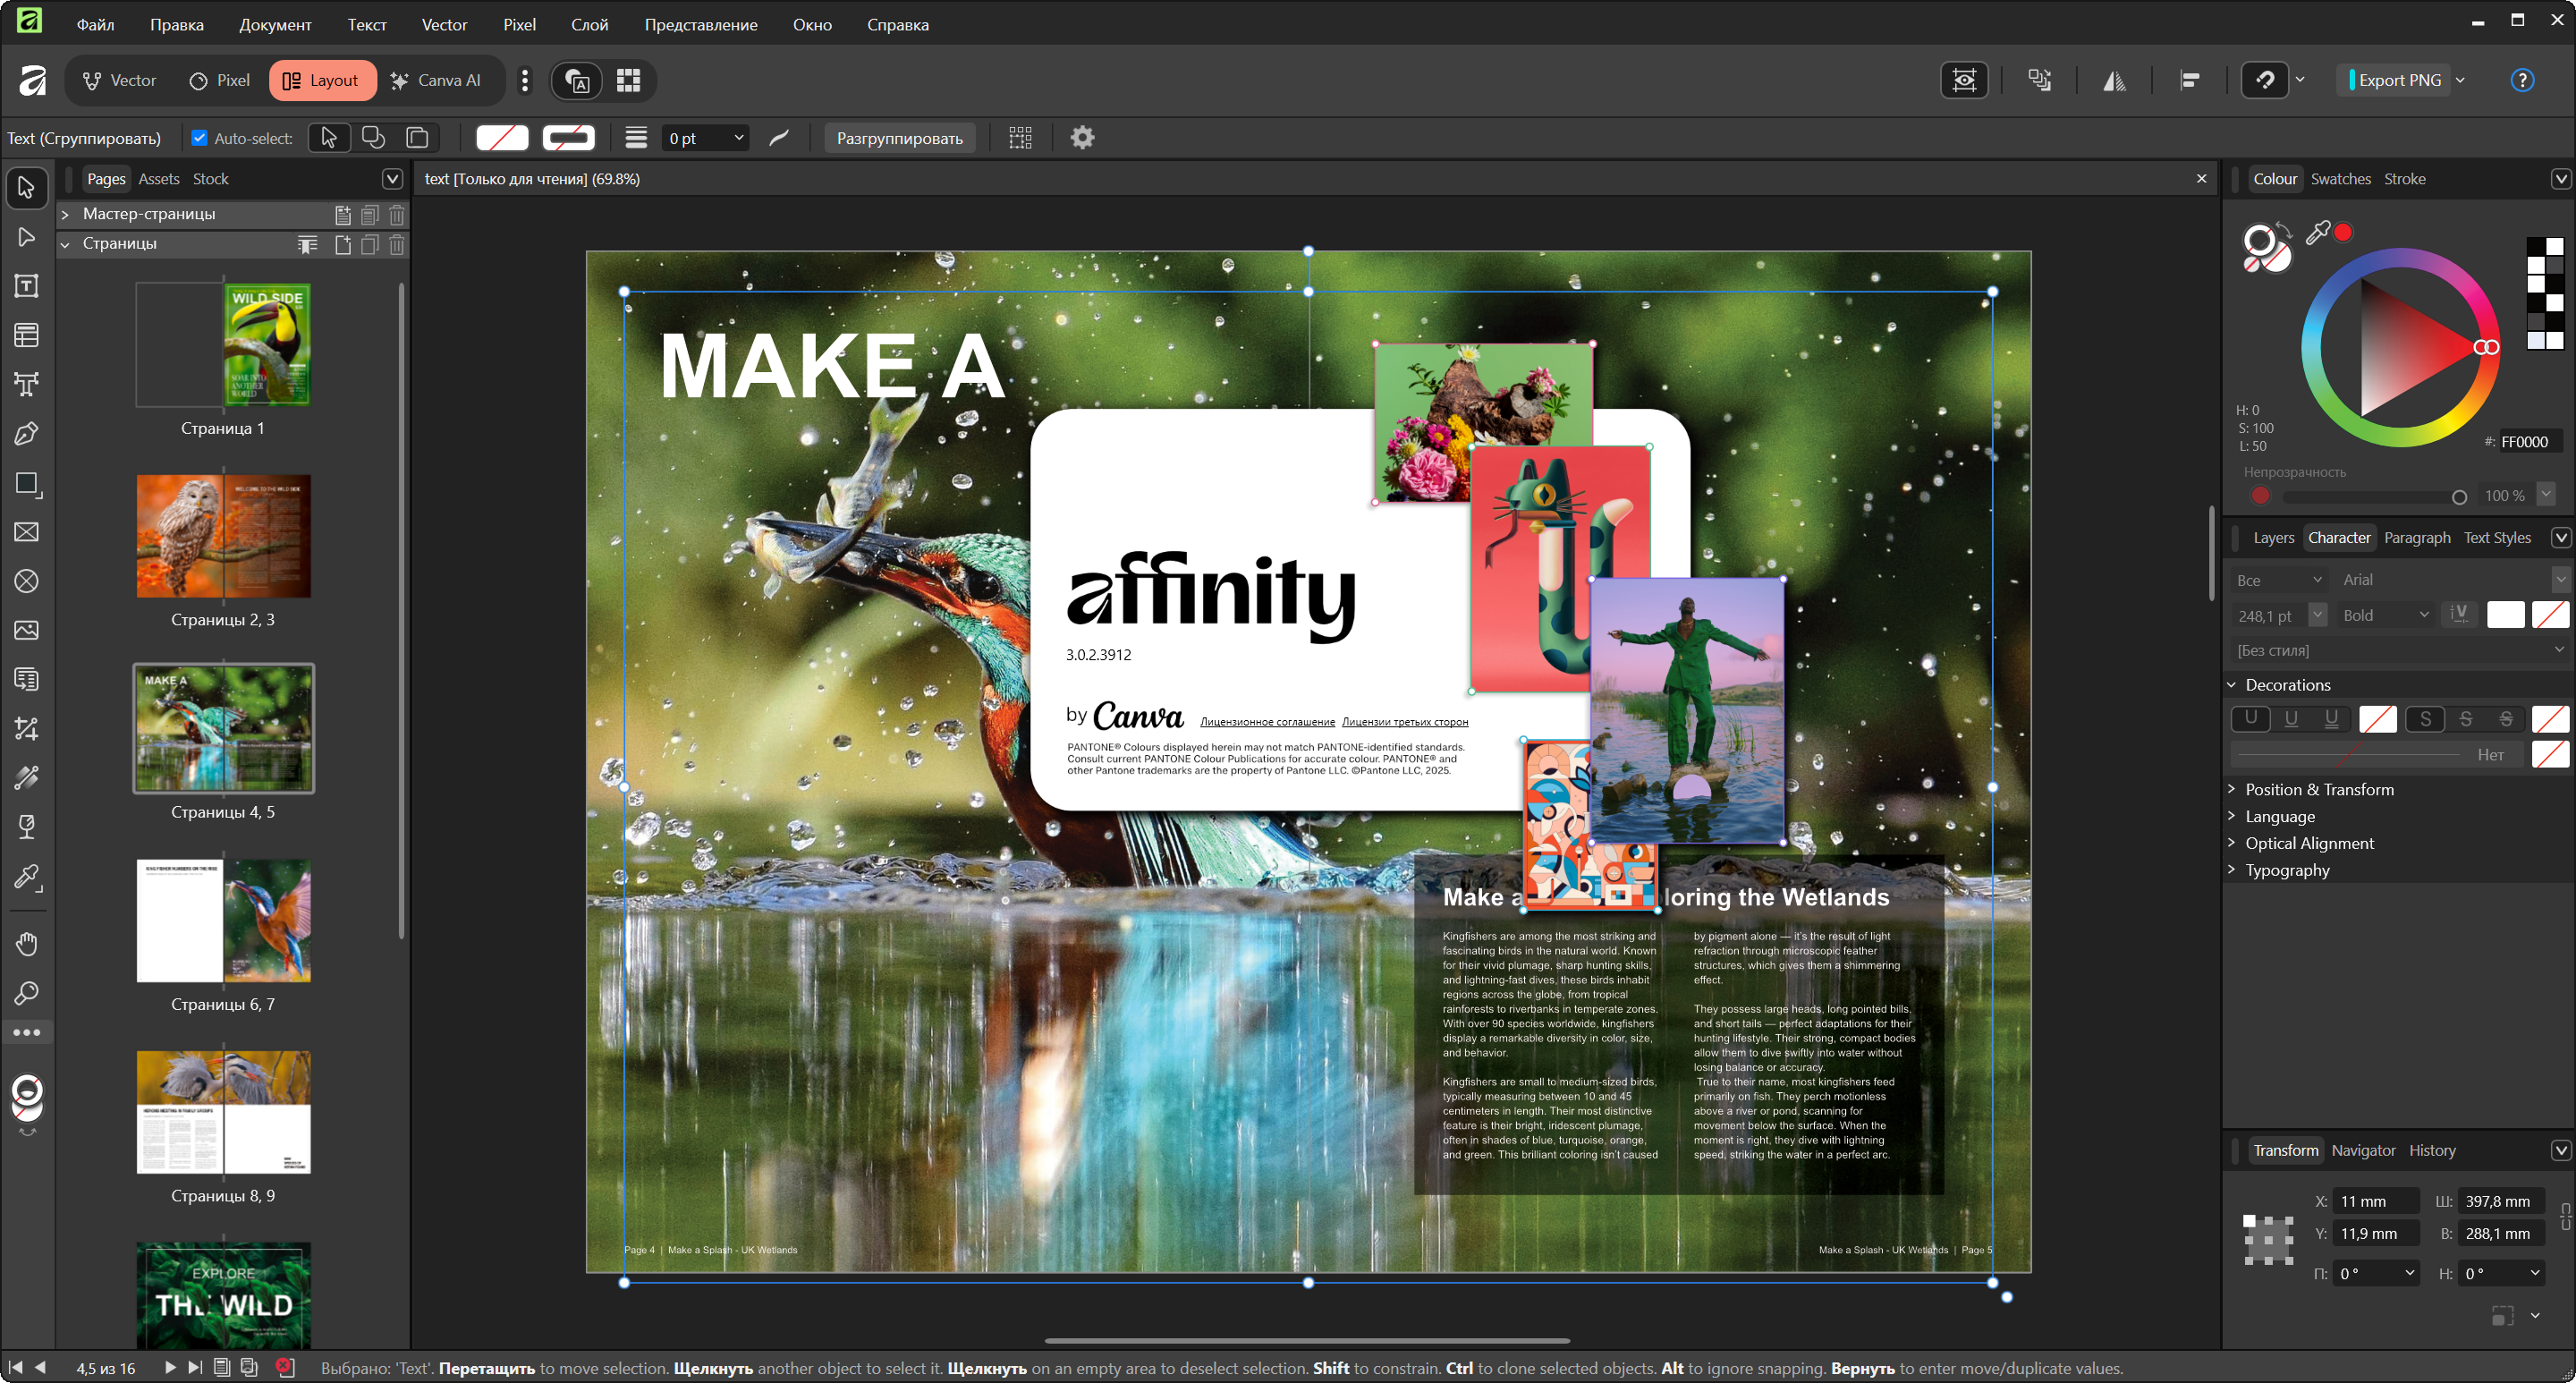Click the Table tool icon
2576x1383 pixels.
coord(27,335)
